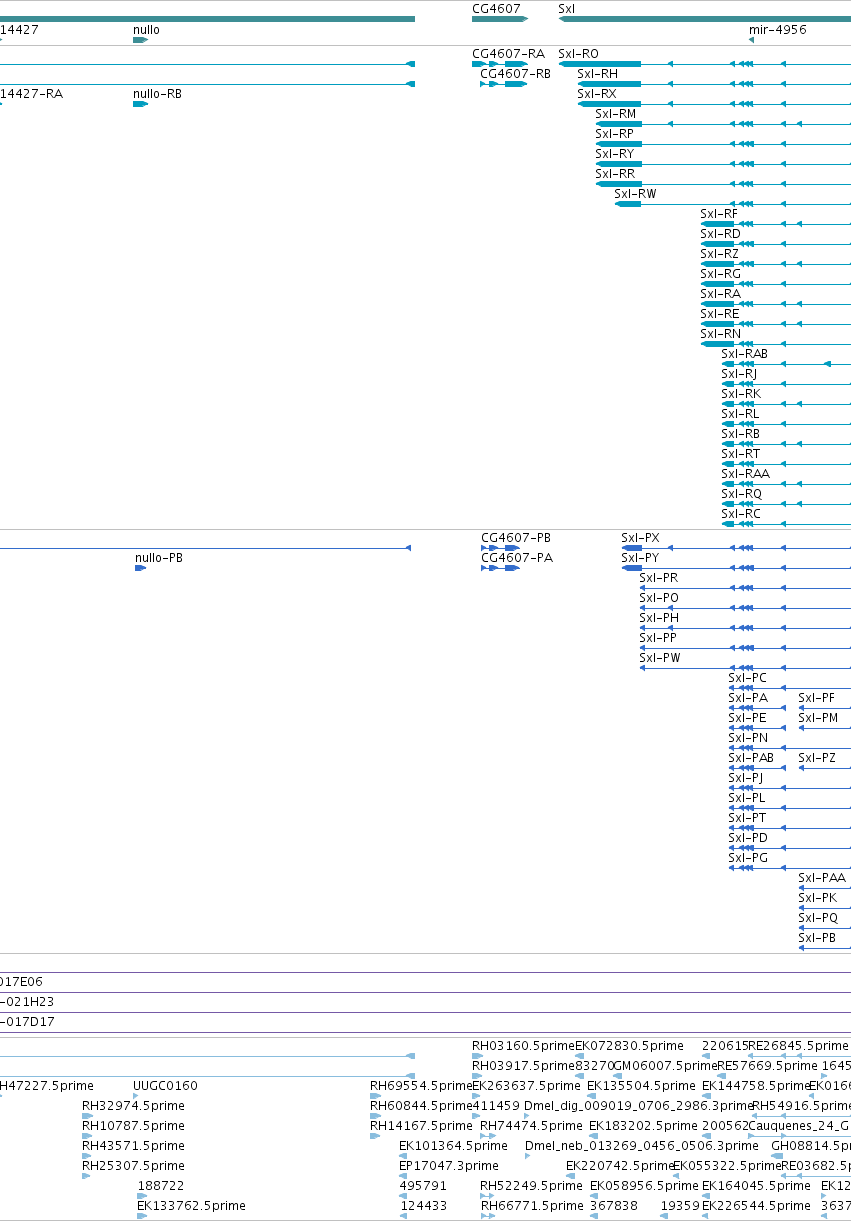This screenshot has height=1221, width=851.
Task: Select EST RH32974.5prime
Action: click(133, 1106)
